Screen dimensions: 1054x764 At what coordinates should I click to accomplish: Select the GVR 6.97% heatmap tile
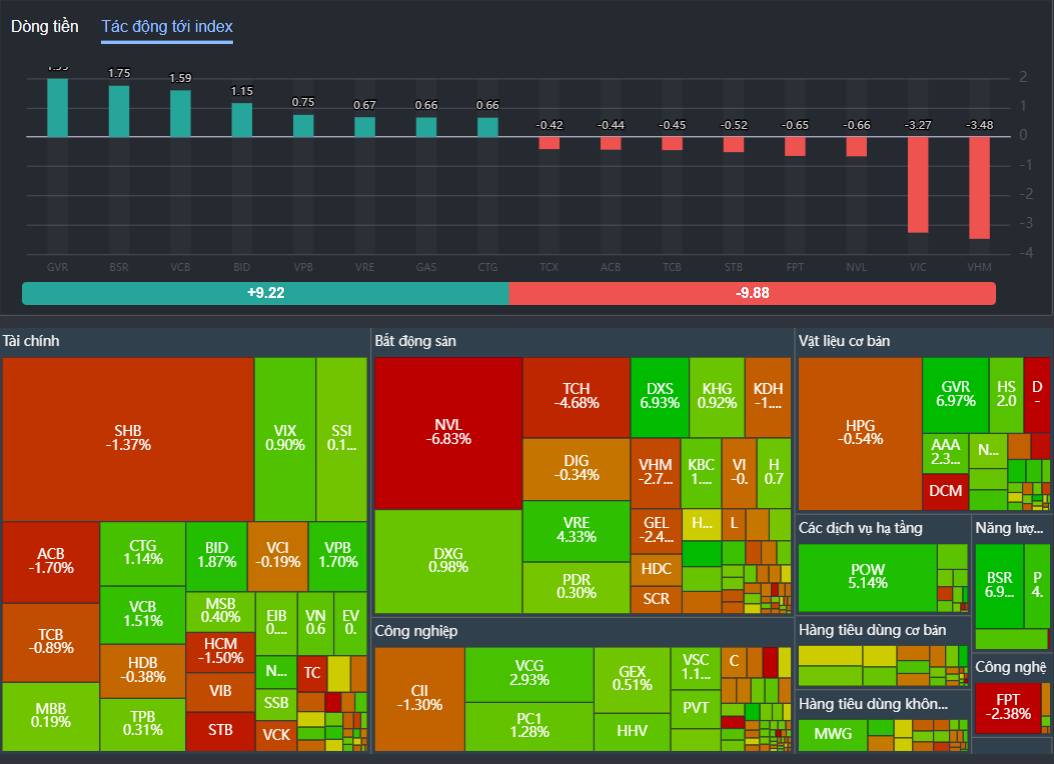(x=955, y=395)
